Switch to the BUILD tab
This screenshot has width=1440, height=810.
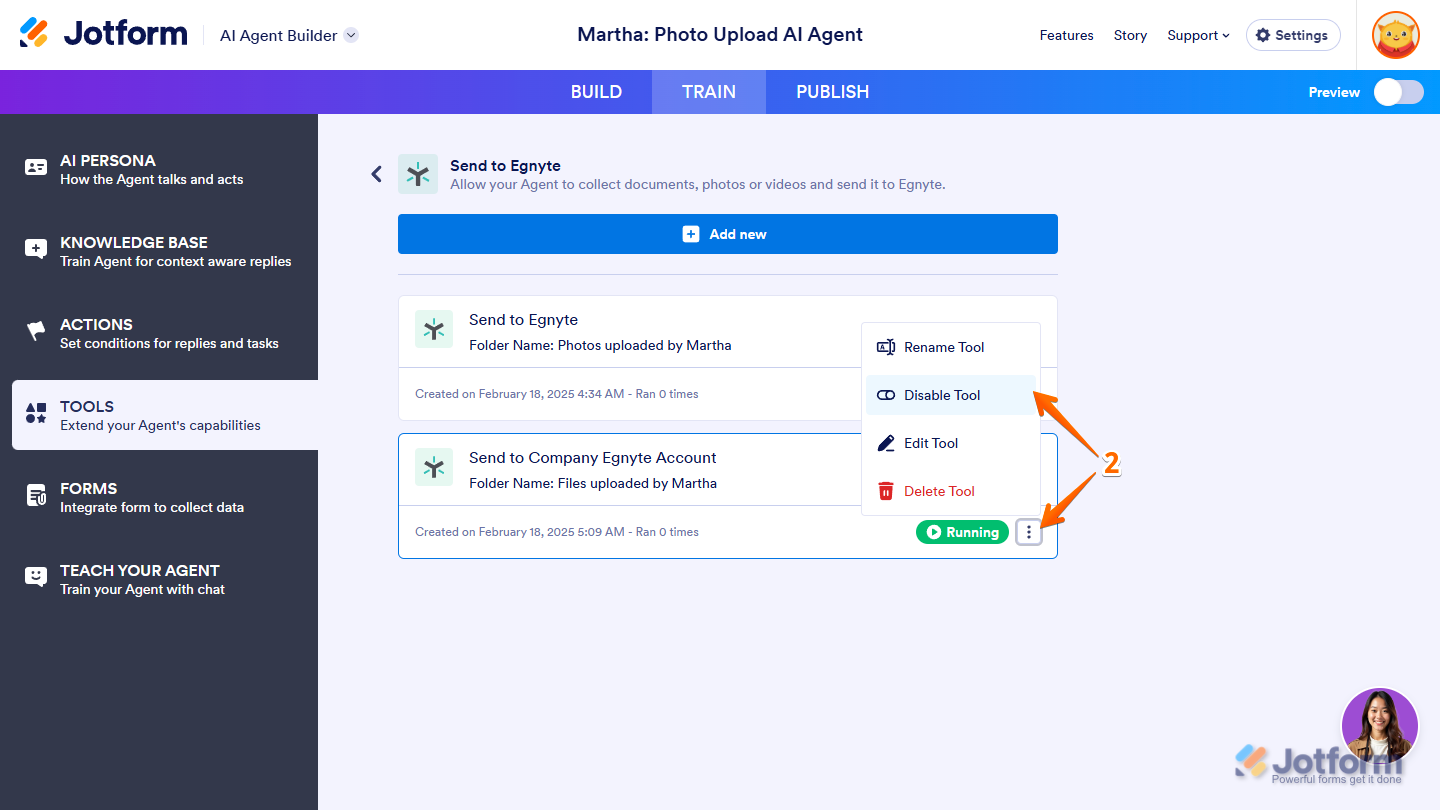pos(596,92)
